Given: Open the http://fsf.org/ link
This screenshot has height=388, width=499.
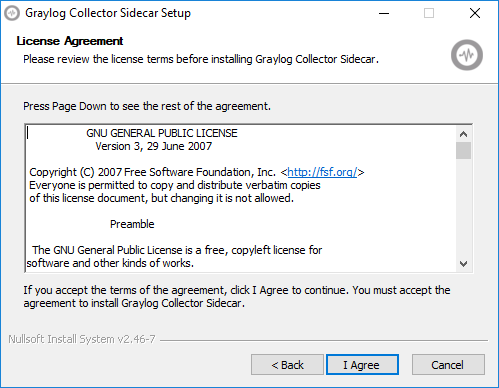Looking at the screenshot, I should (x=322, y=172).
